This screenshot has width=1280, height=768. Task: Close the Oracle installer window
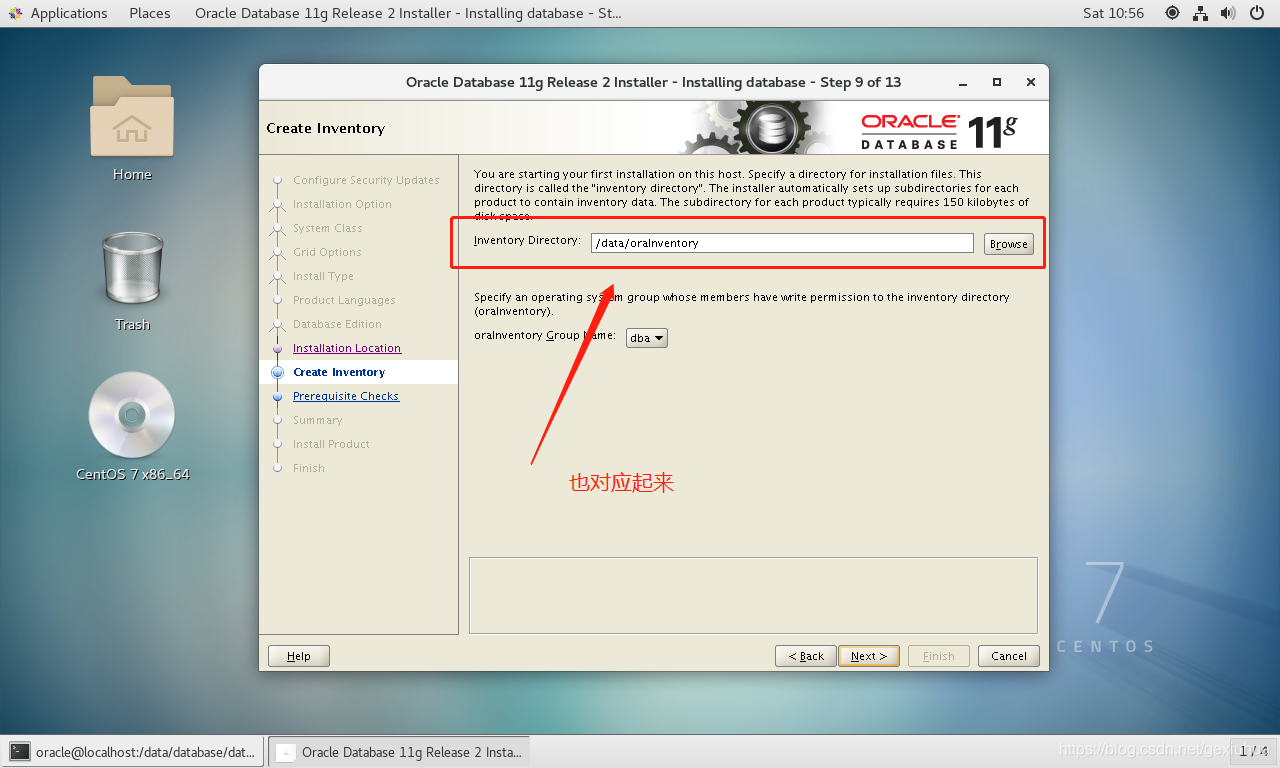(1031, 82)
